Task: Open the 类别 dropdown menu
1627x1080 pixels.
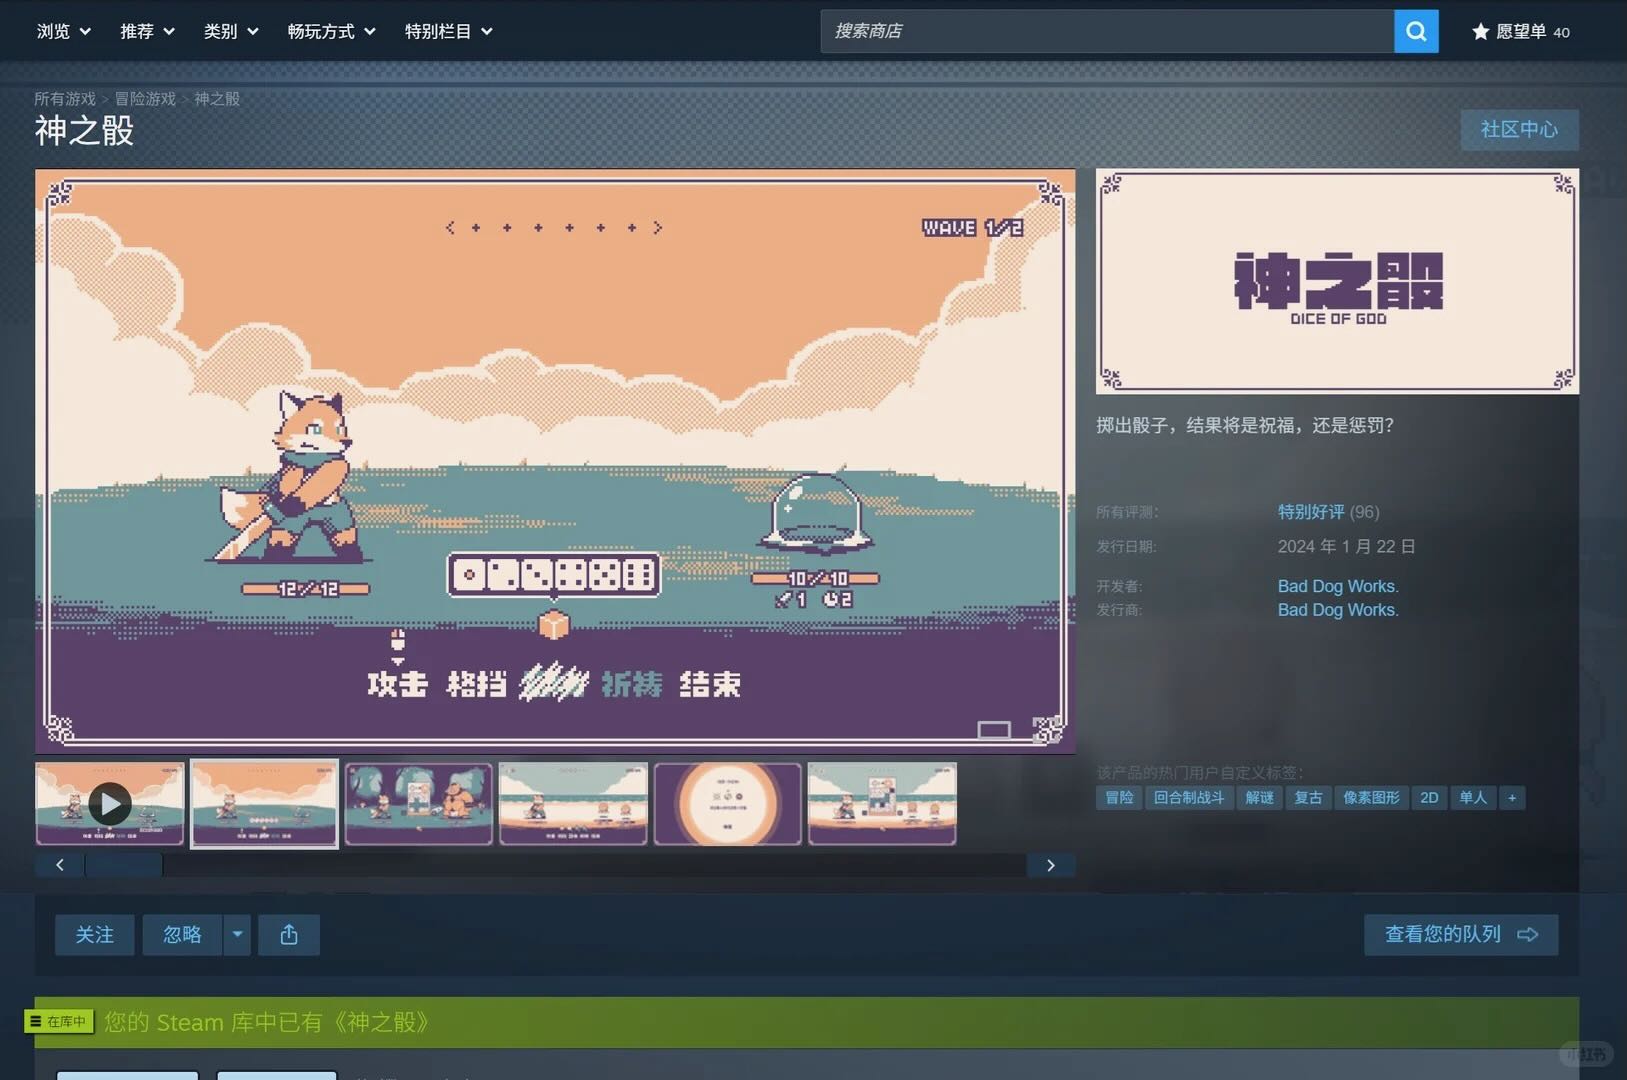Action: [x=231, y=31]
